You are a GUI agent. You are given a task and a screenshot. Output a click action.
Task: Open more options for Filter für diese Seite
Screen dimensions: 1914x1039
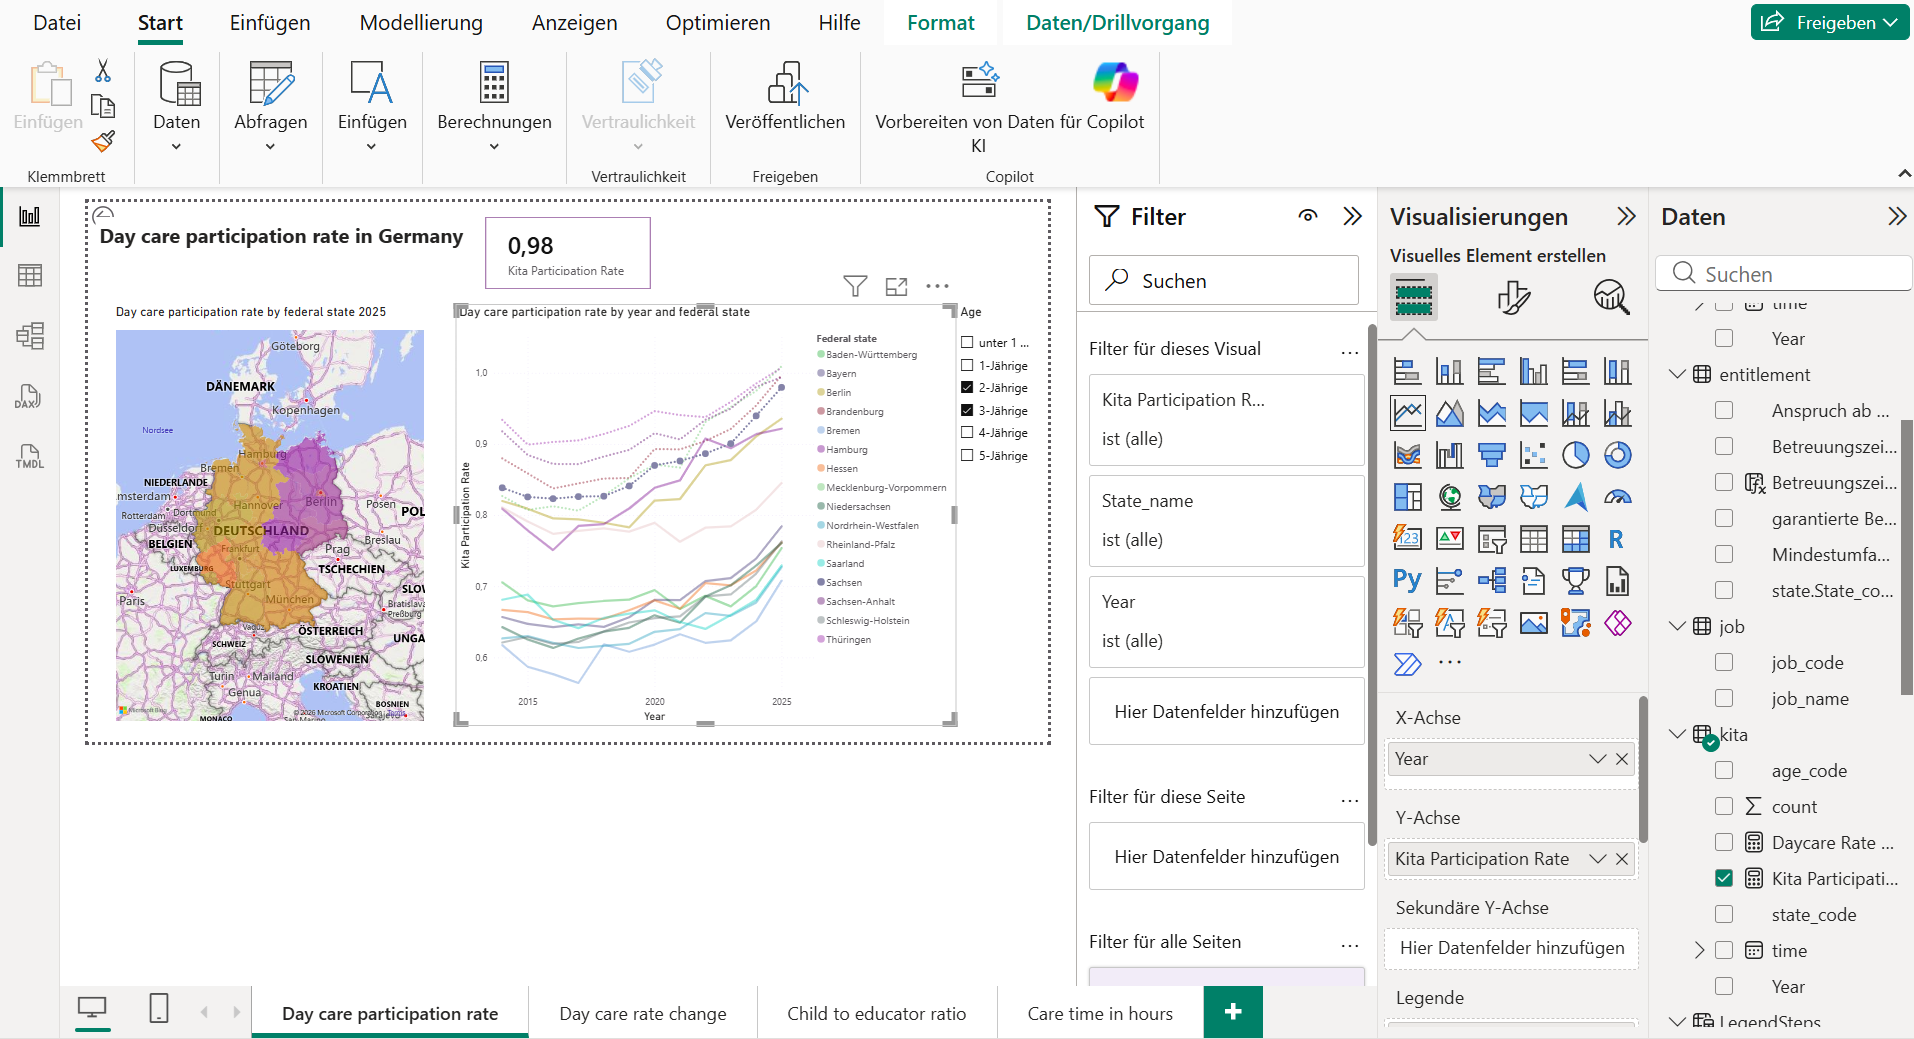pos(1350,799)
